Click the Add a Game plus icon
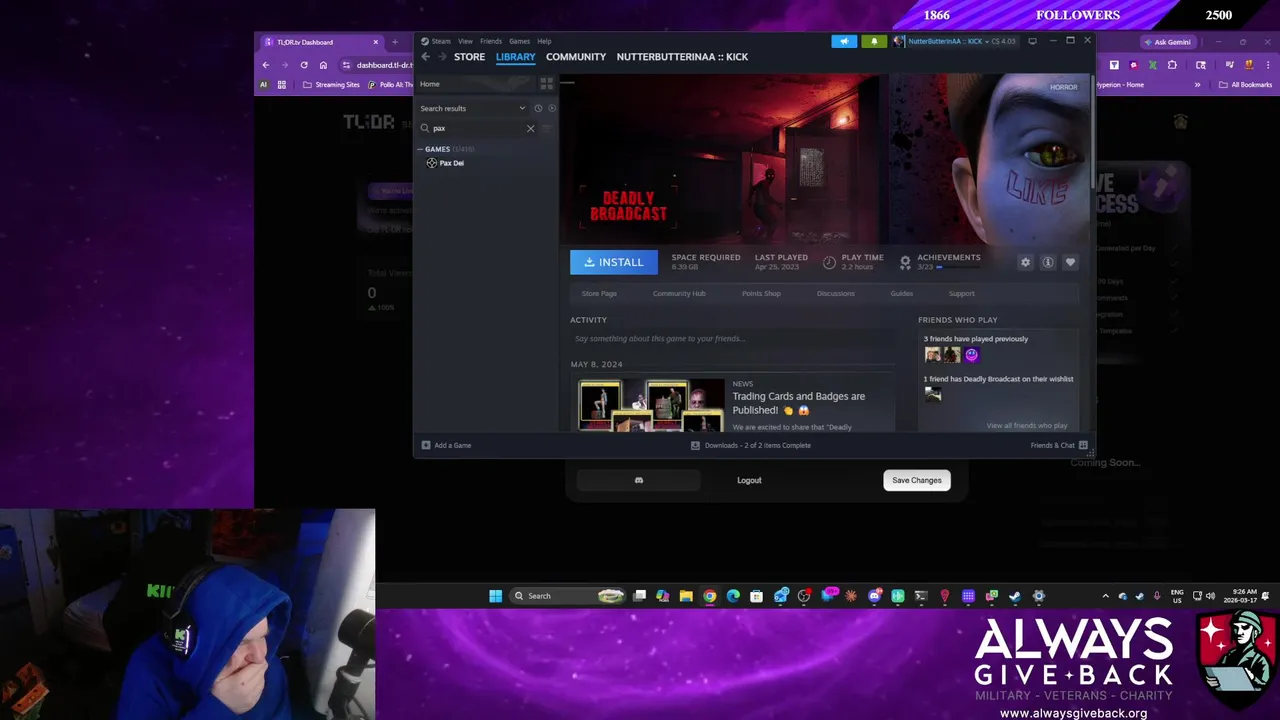 [x=426, y=445]
